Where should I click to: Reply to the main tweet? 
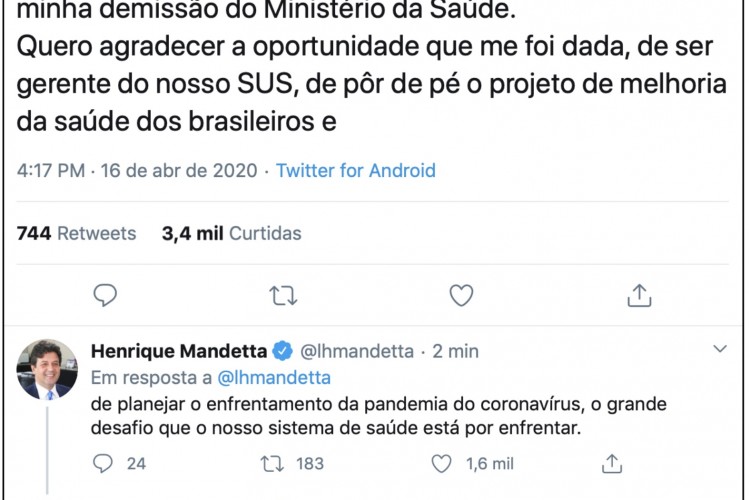(105, 295)
